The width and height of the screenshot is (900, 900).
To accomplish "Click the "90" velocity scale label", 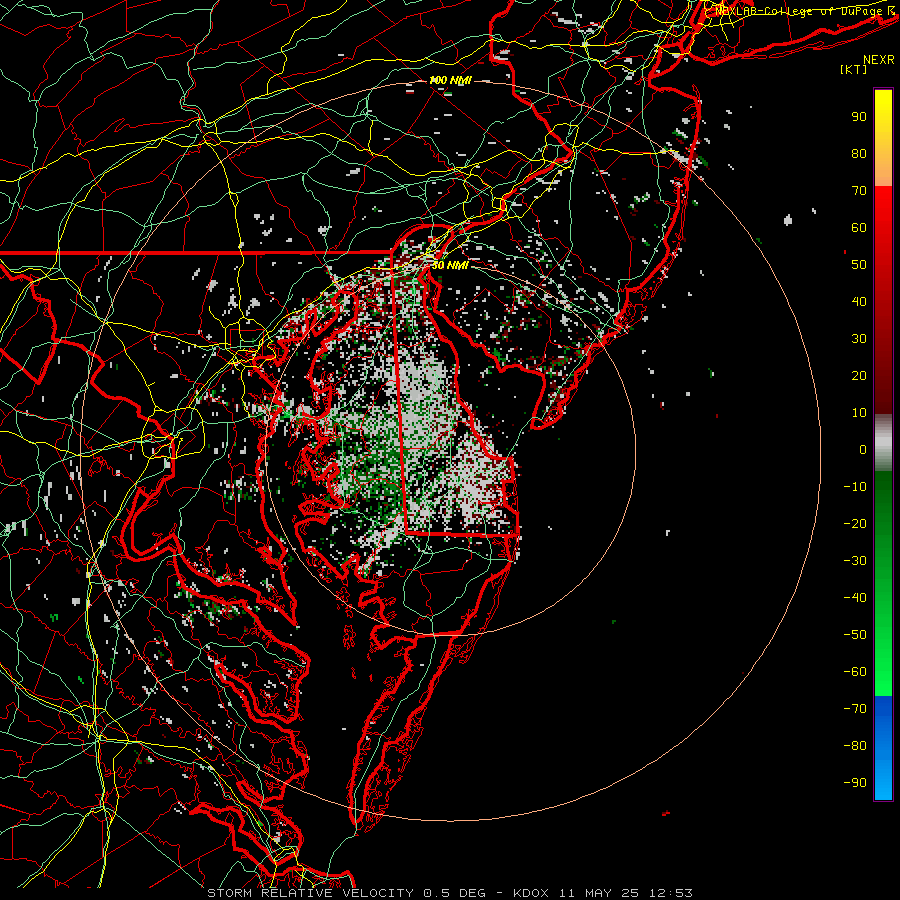I will point(859,117).
